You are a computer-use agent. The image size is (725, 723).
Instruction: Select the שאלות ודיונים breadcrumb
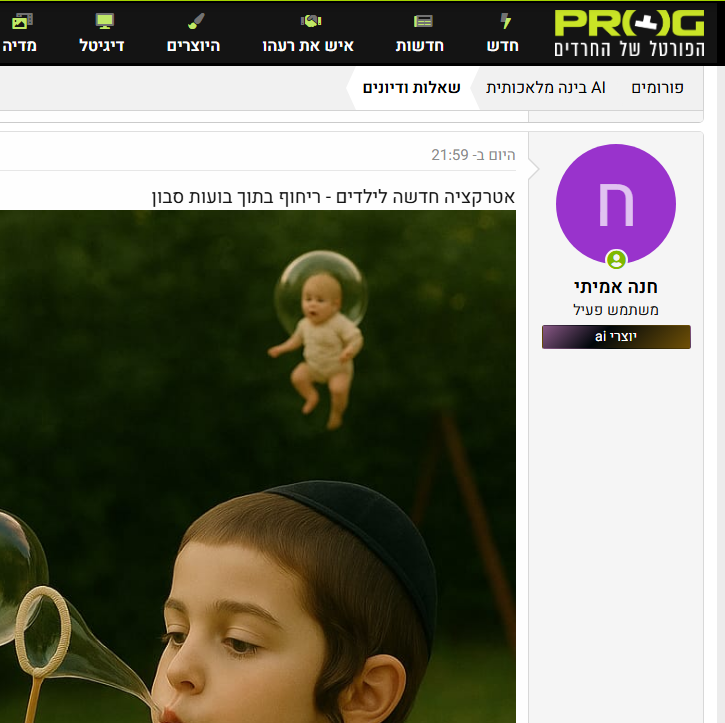tap(412, 88)
